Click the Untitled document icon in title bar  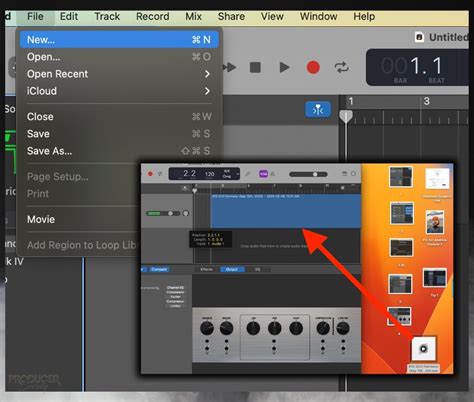419,37
